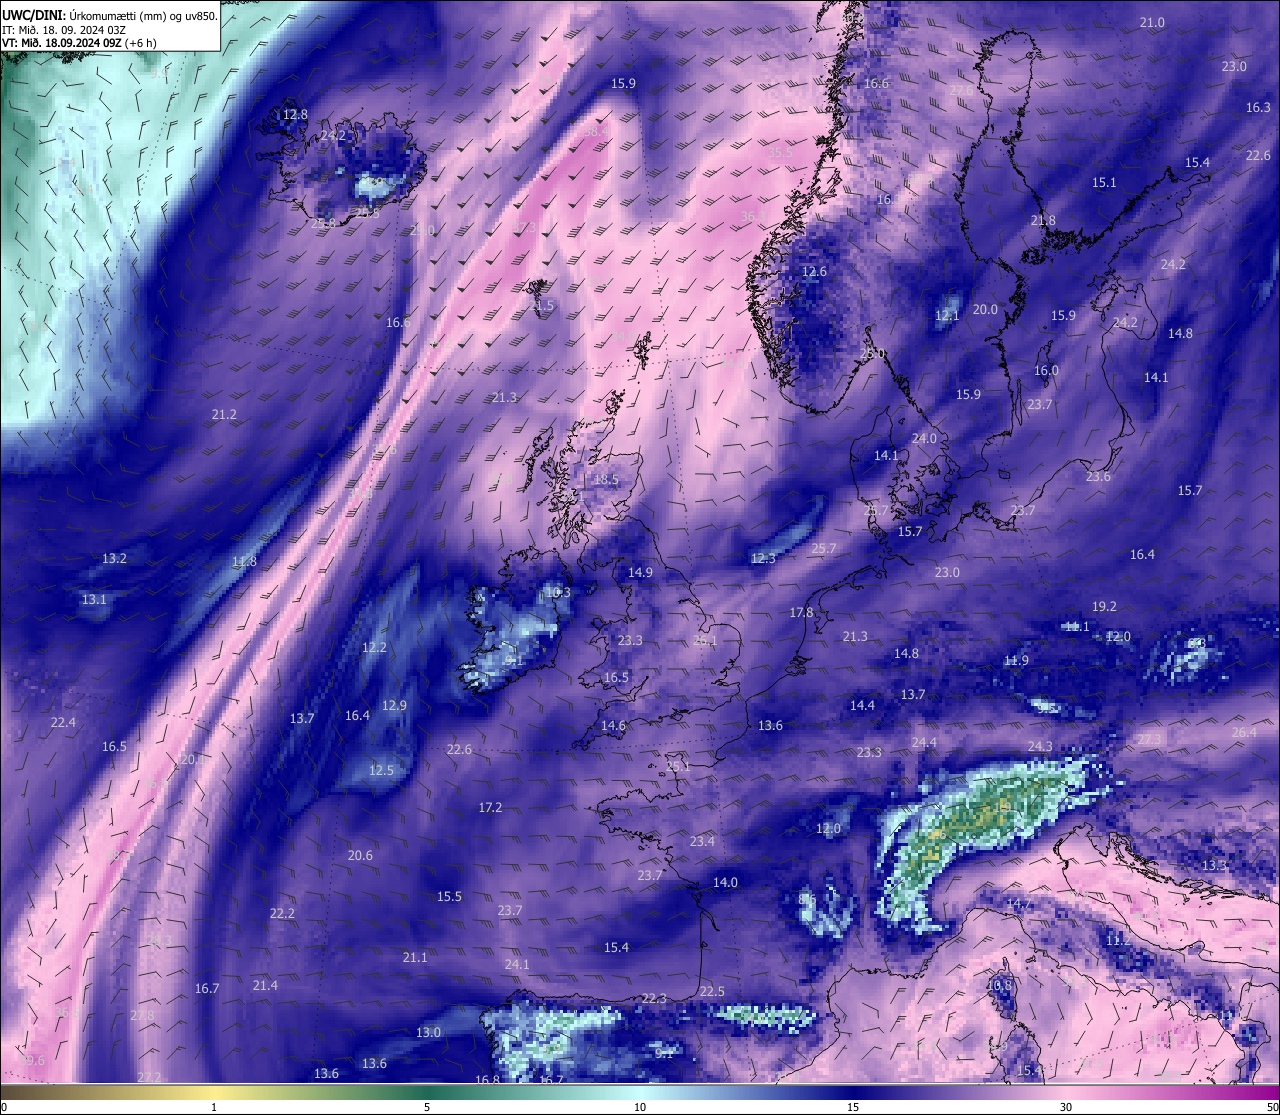Click the IT initialization time line 03Z

pos(64,30)
